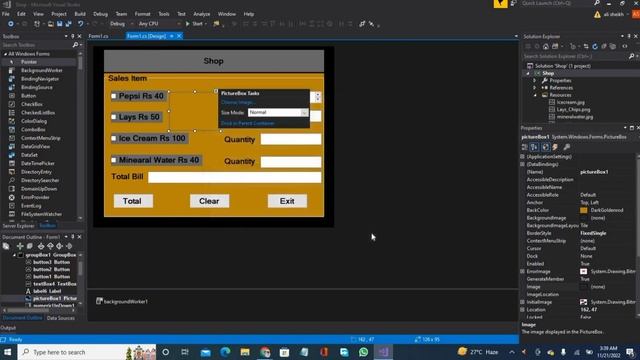This screenshot has width=640, height=360.
Task: Click the Total button on the form
Action: pyautogui.click(x=133, y=201)
